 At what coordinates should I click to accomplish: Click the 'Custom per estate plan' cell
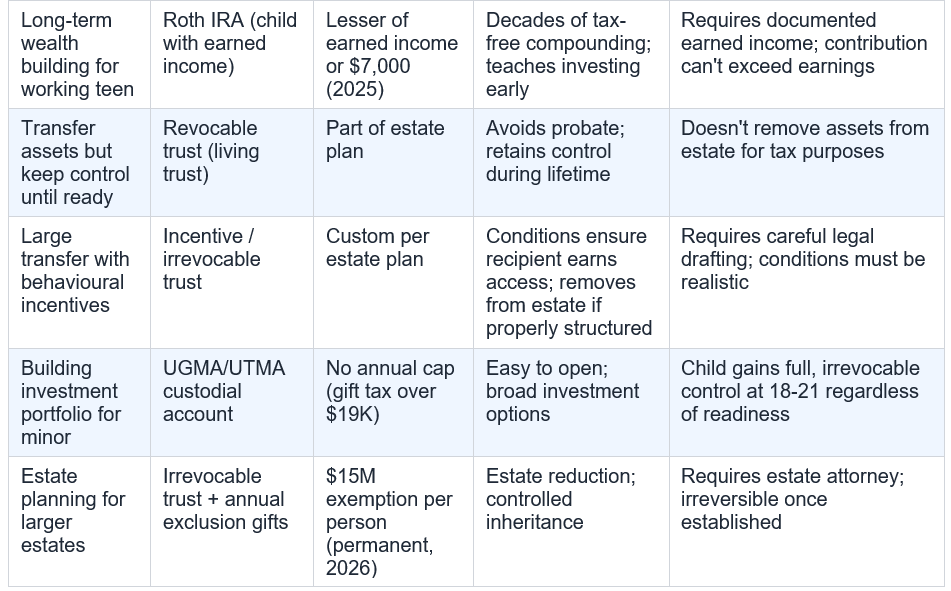pos(393,283)
